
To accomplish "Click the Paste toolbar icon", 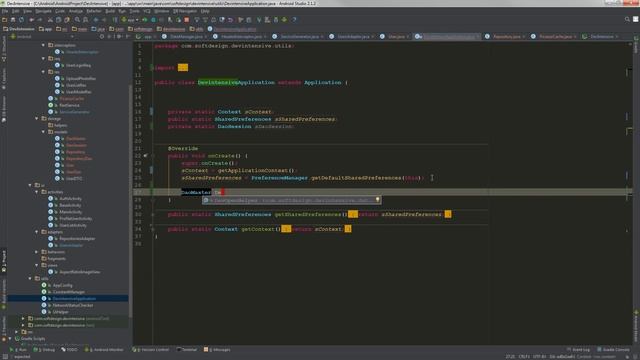I will click(x=67, y=20).
